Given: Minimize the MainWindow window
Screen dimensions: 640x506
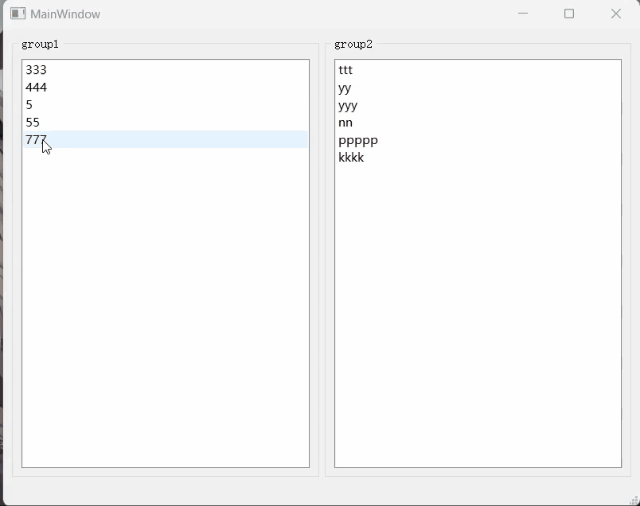Looking at the screenshot, I should pos(523,14).
